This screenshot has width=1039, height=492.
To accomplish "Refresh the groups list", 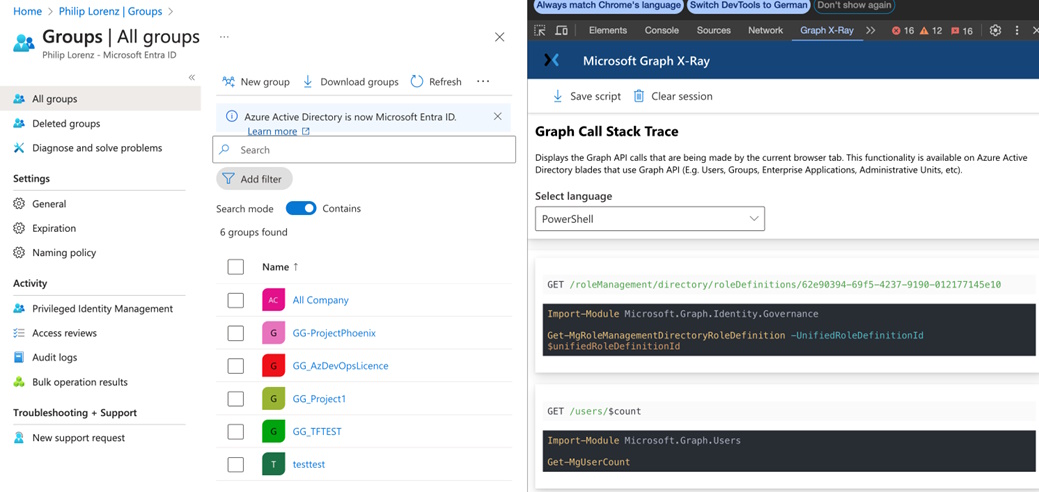I will pyautogui.click(x=436, y=82).
